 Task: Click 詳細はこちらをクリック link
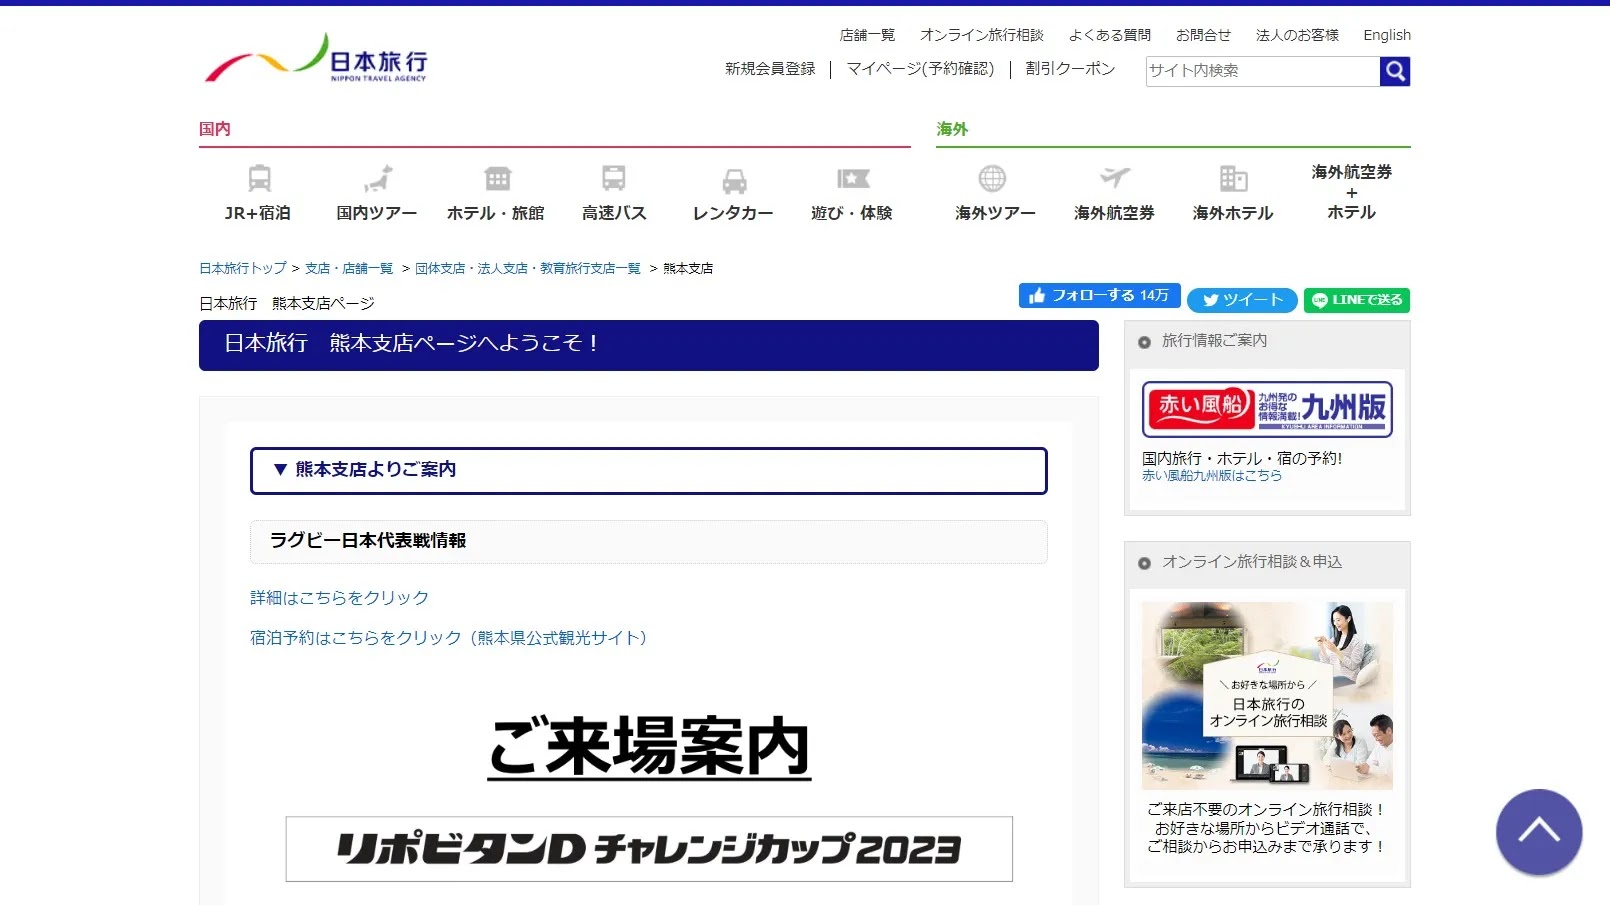tap(339, 598)
